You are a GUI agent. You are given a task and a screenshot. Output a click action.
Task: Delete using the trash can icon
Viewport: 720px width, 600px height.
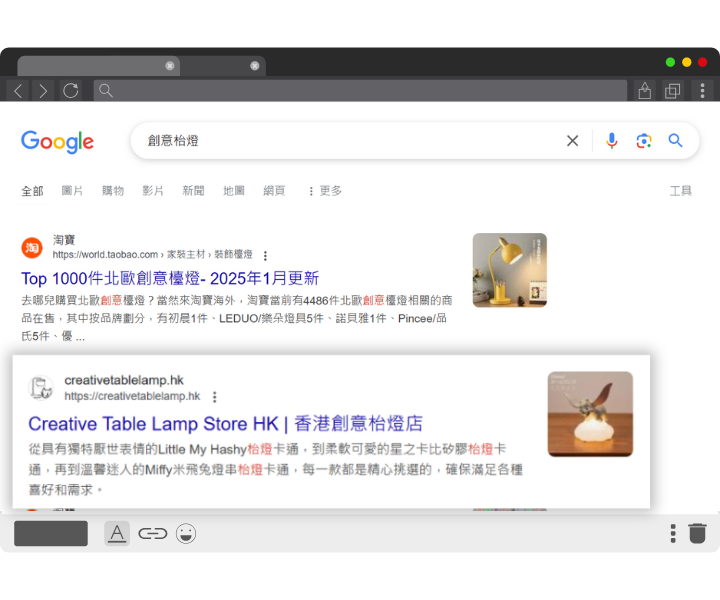pyautogui.click(x=697, y=533)
